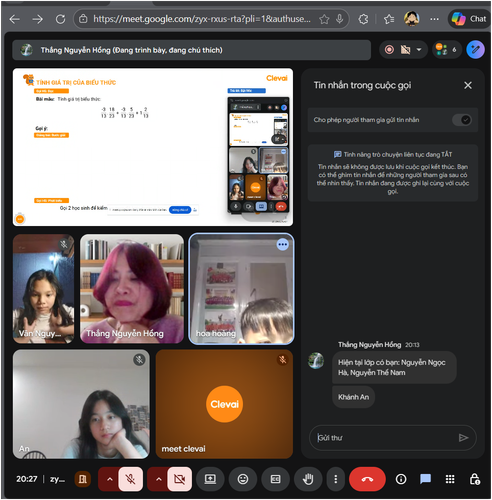Close the in-call messages panel
Screen dimensions: 492x500
coord(468,86)
